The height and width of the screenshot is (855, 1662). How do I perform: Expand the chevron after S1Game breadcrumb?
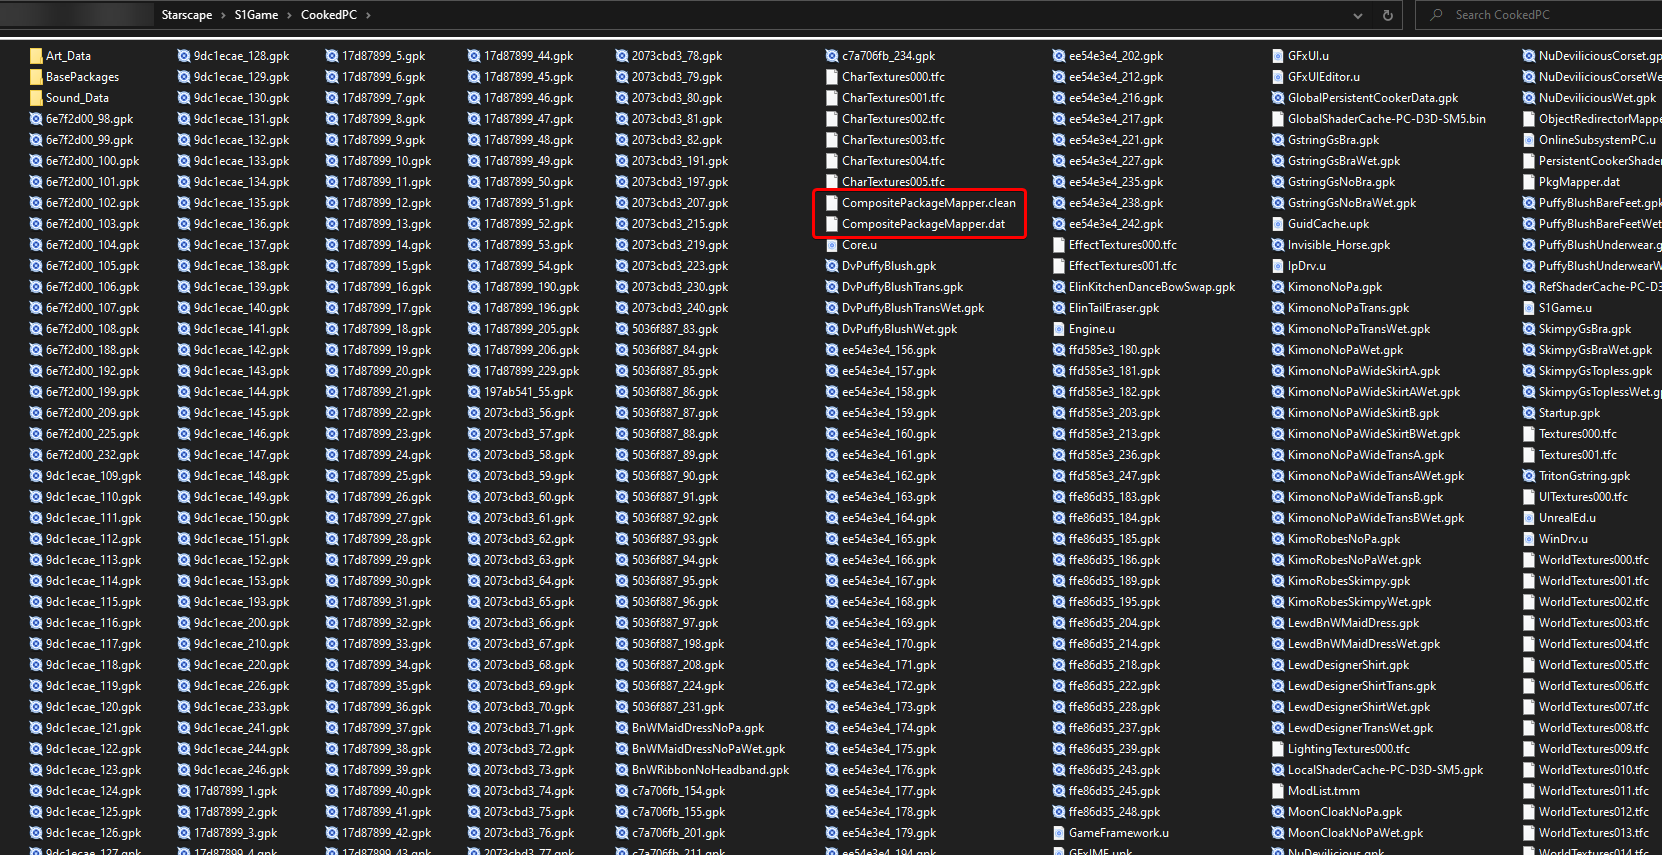tap(289, 15)
